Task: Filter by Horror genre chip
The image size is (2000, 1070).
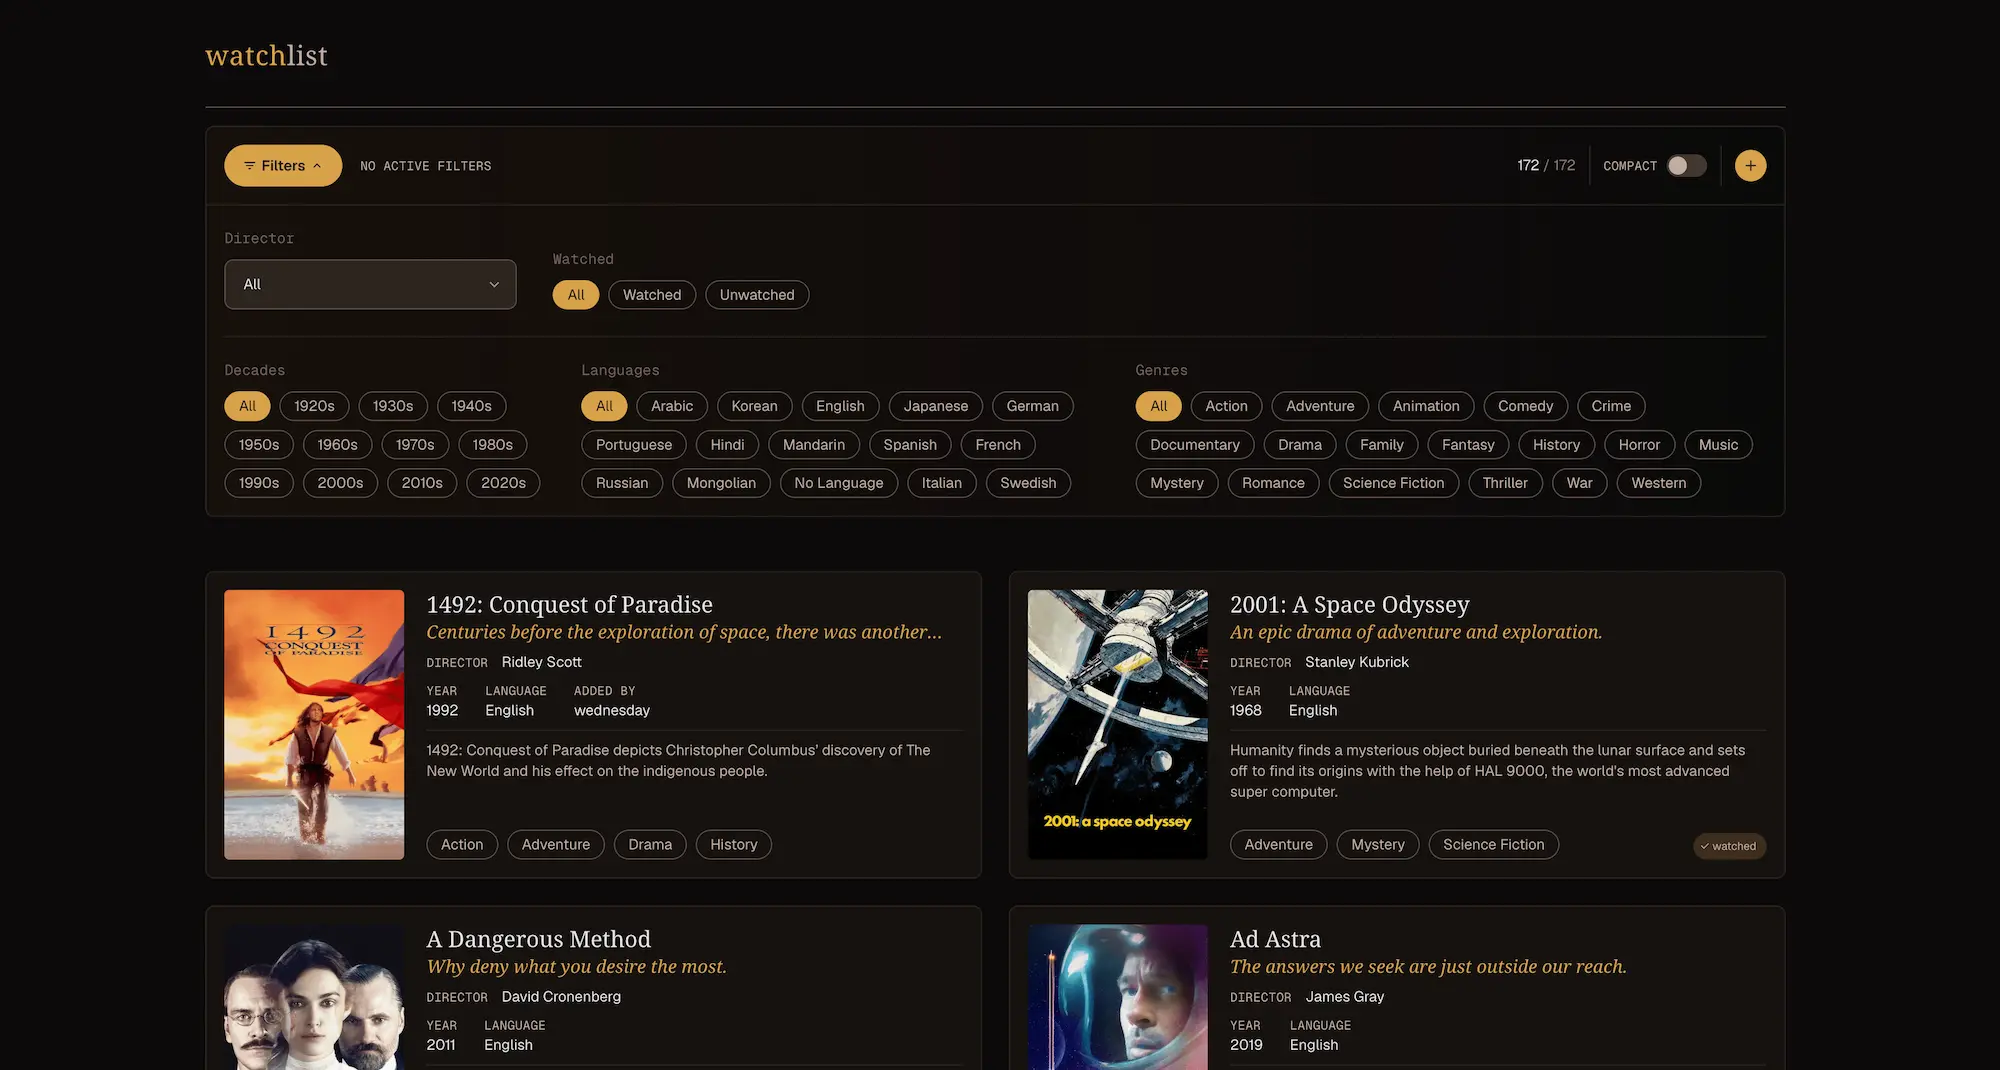Action: pyautogui.click(x=1639, y=445)
